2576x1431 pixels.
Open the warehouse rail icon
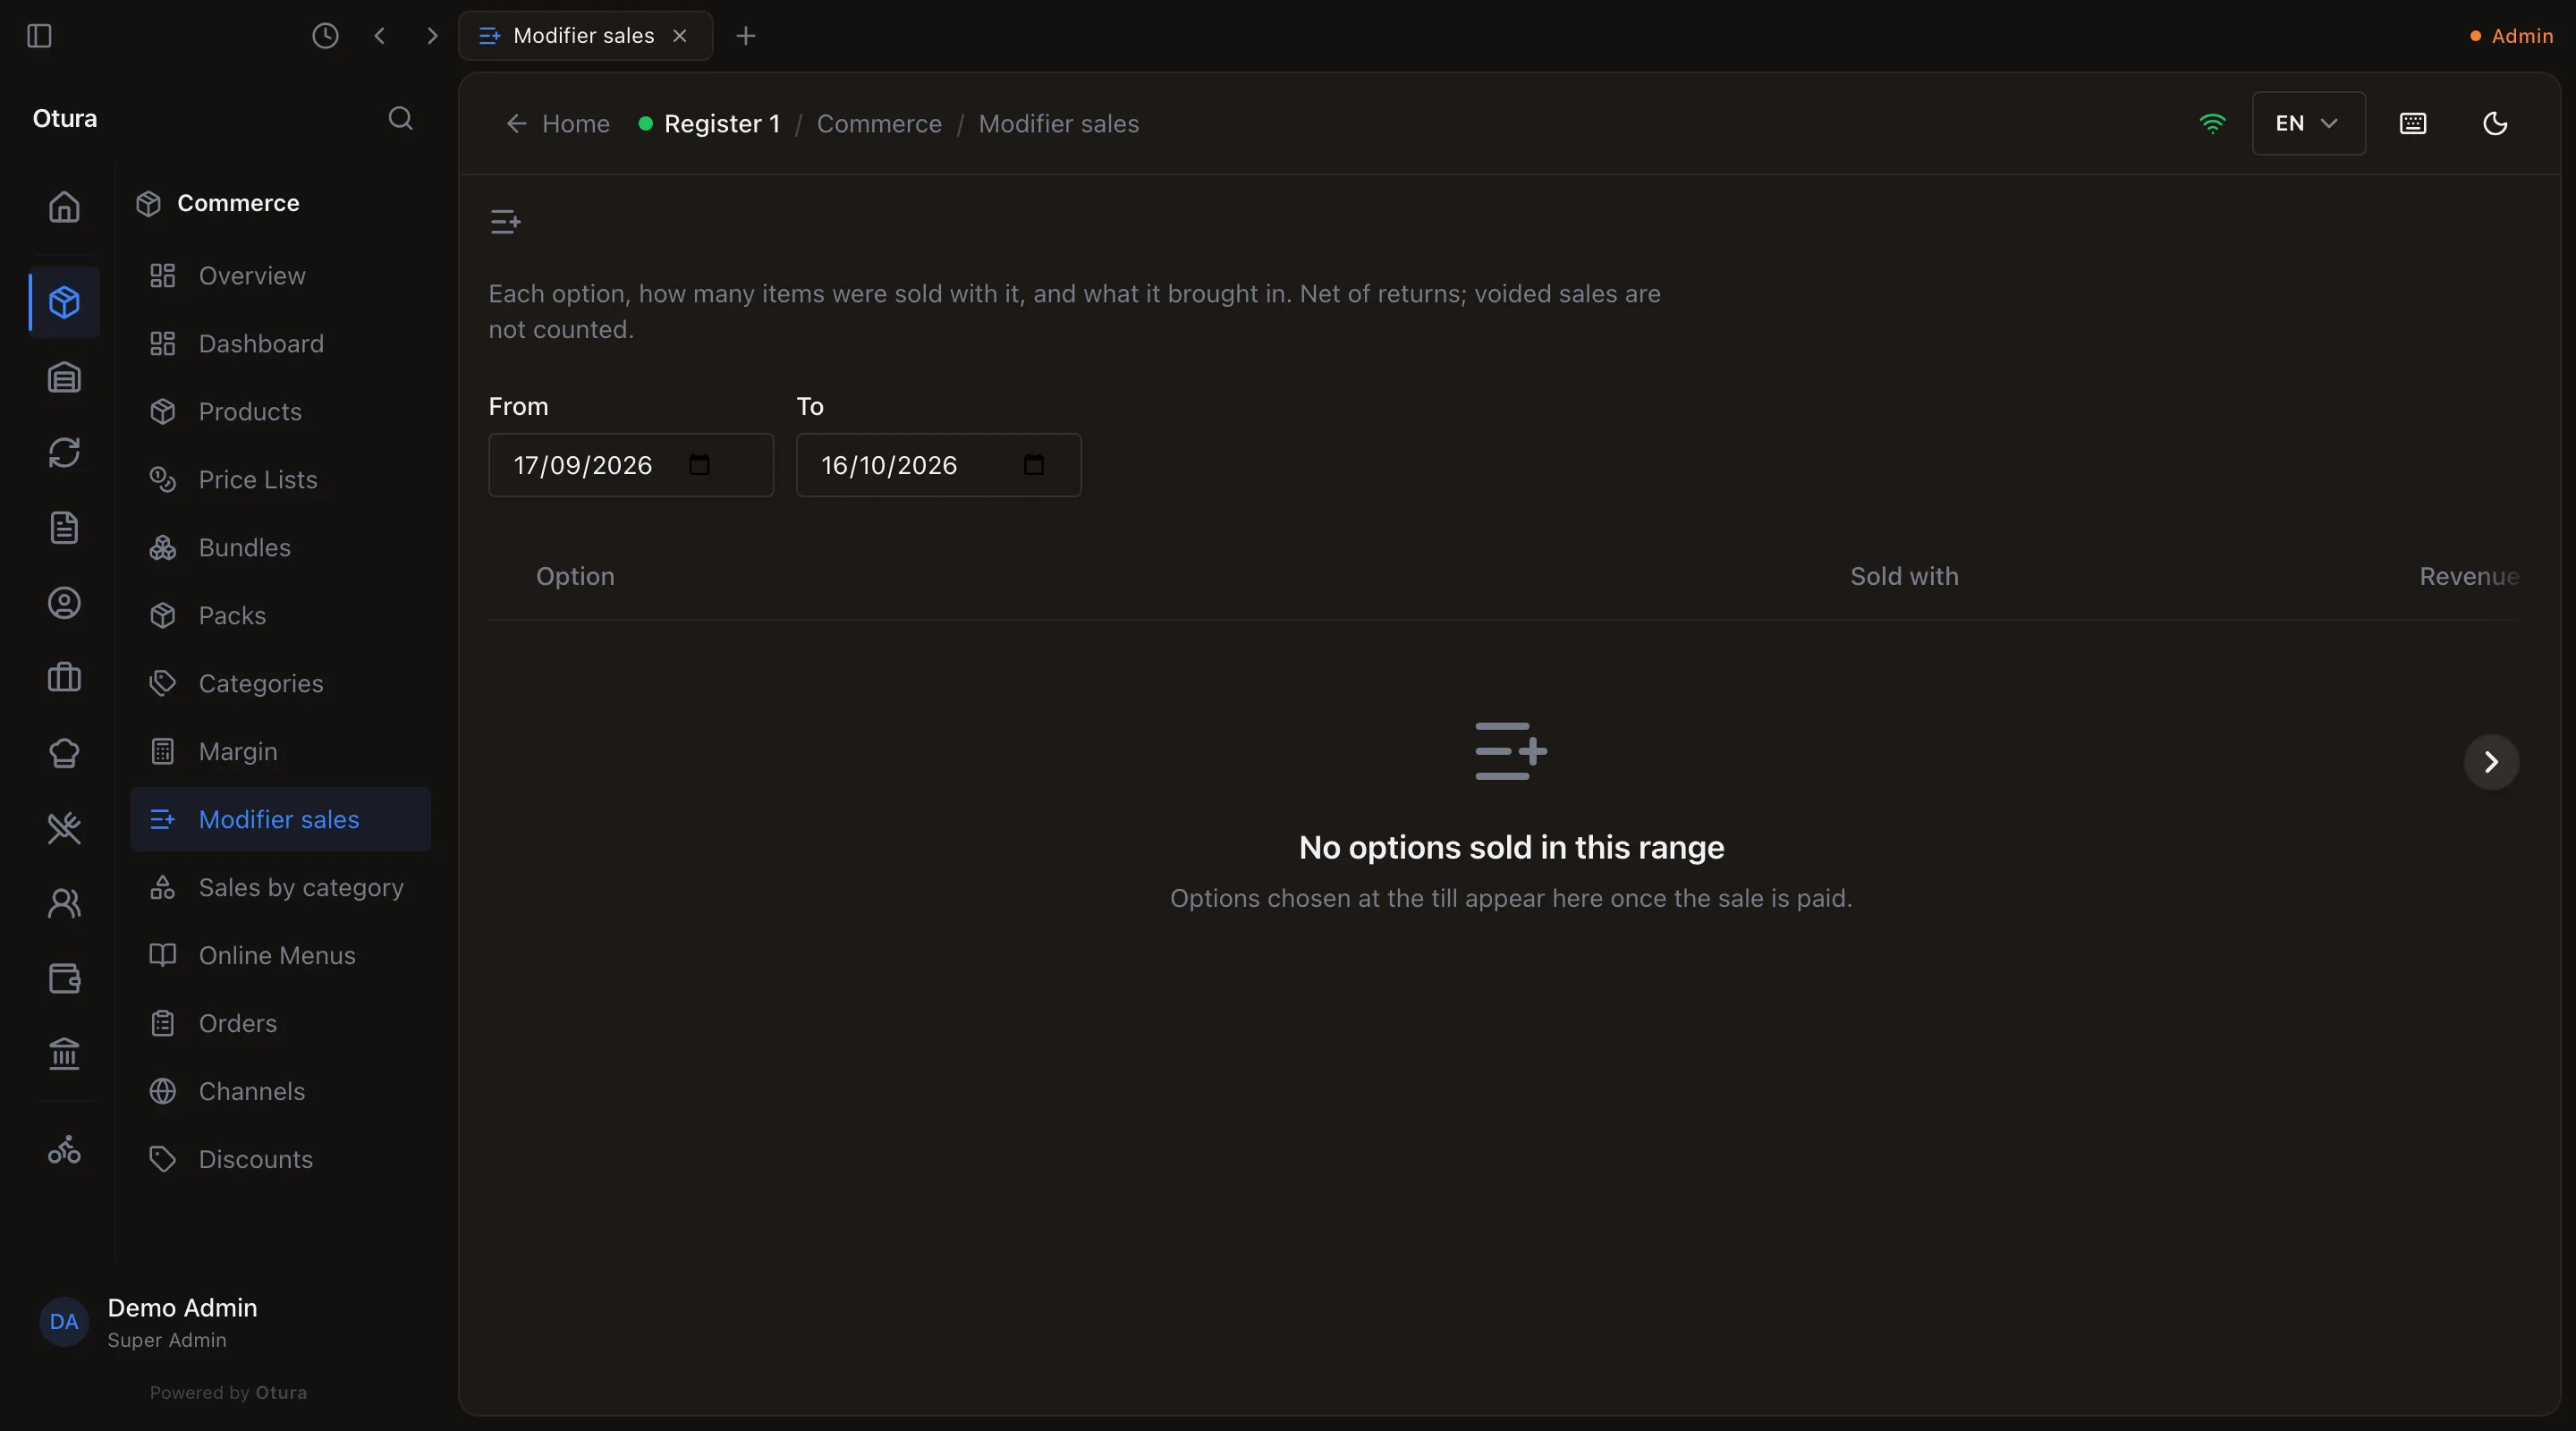pos(64,377)
